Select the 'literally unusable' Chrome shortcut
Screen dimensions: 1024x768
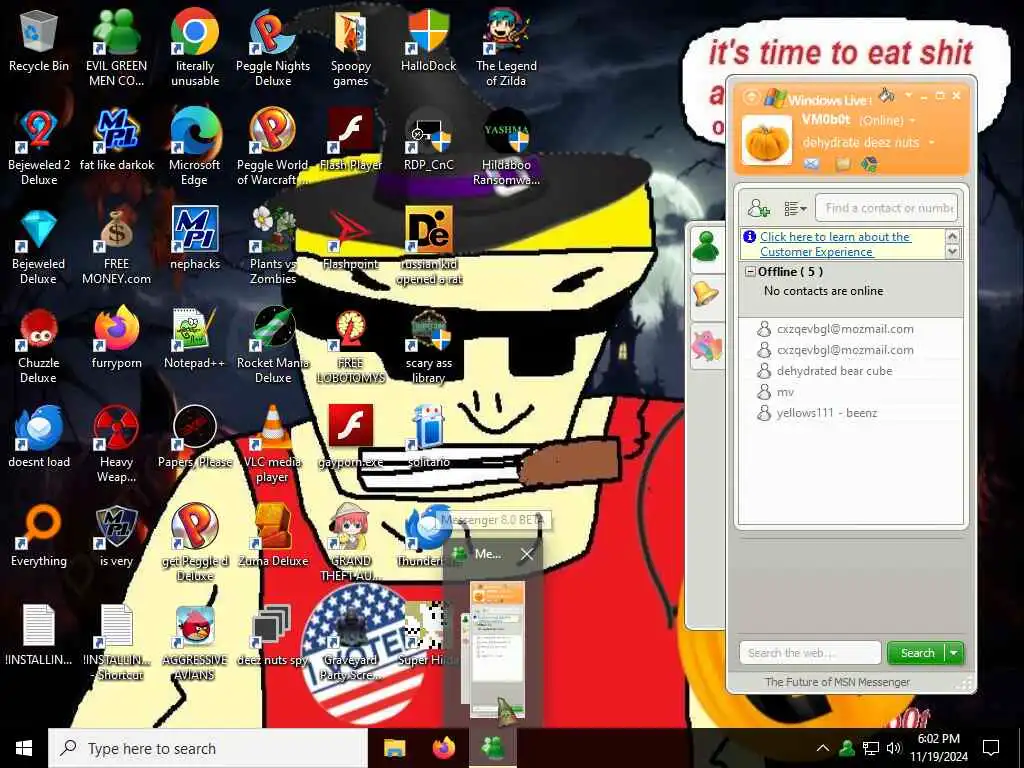click(195, 47)
